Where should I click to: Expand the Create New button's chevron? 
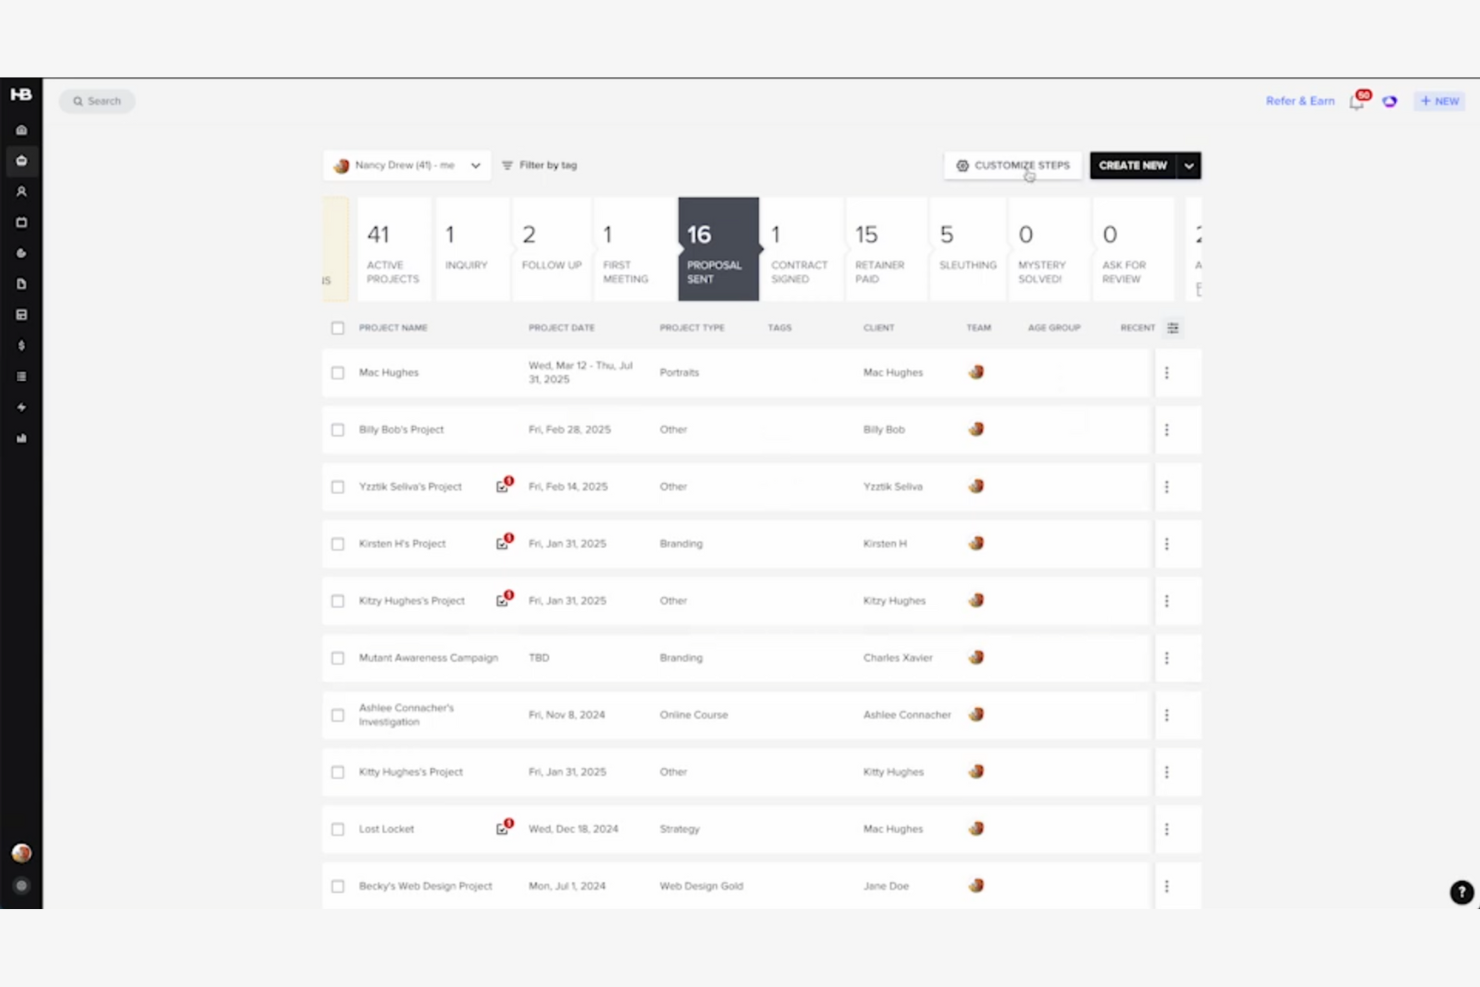pyautogui.click(x=1189, y=165)
